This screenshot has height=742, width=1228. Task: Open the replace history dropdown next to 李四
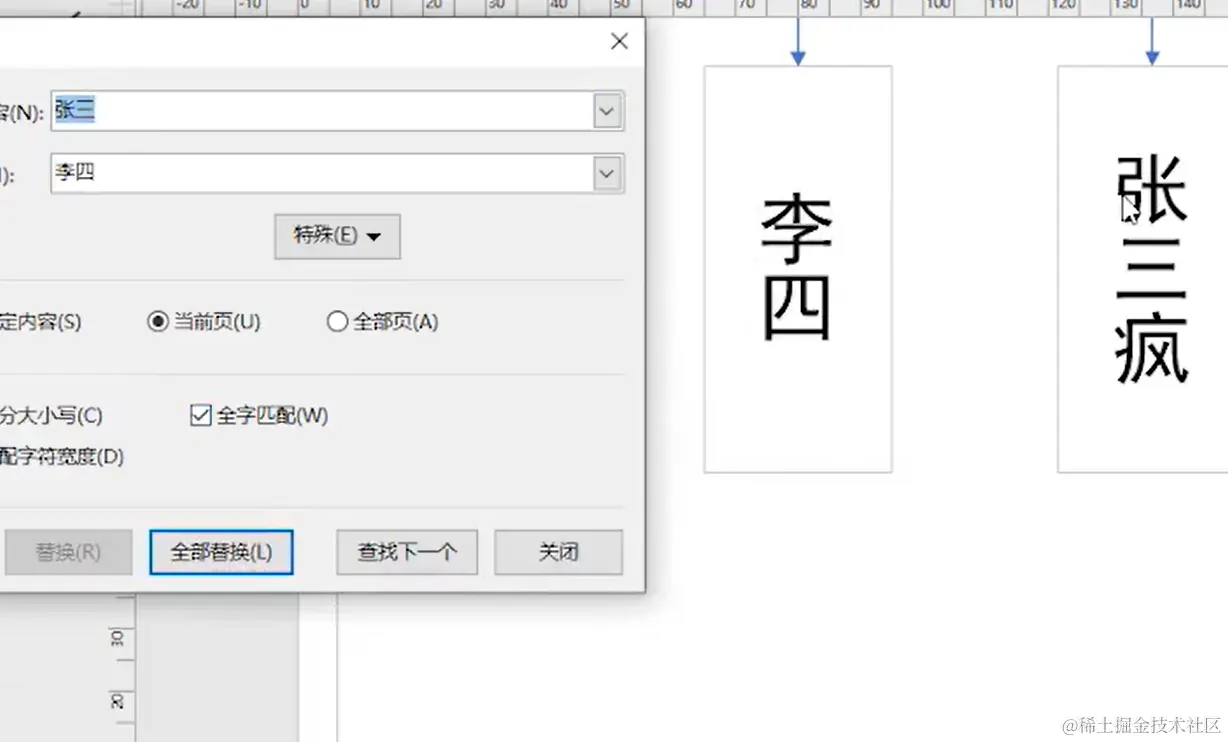point(606,173)
